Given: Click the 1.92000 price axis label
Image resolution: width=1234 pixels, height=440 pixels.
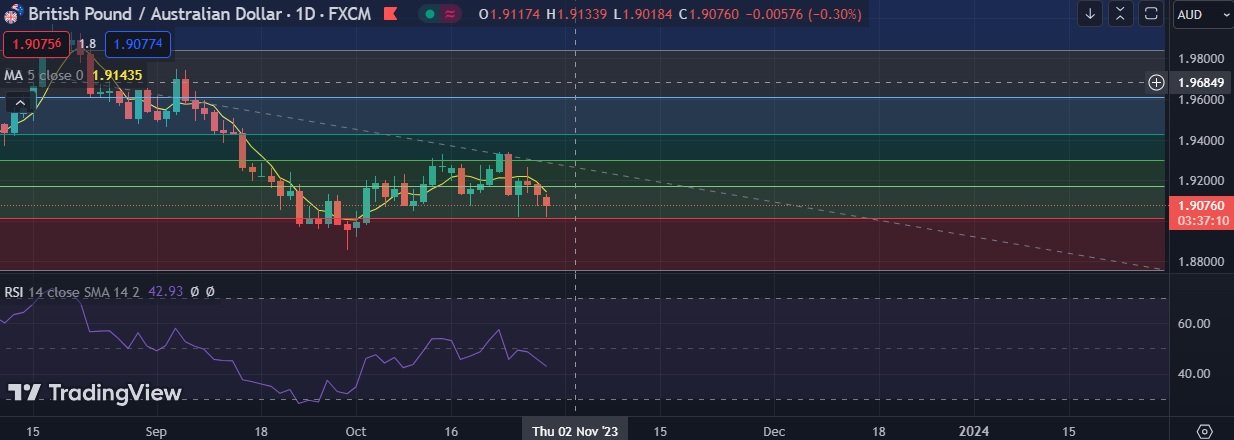Looking at the screenshot, I should click(x=1201, y=182).
